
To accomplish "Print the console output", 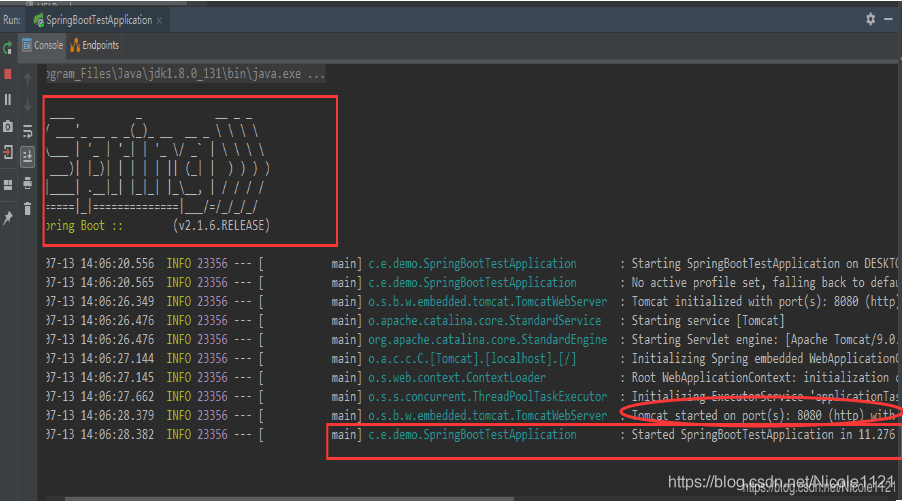I will pyautogui.click(x=27, y=183).
